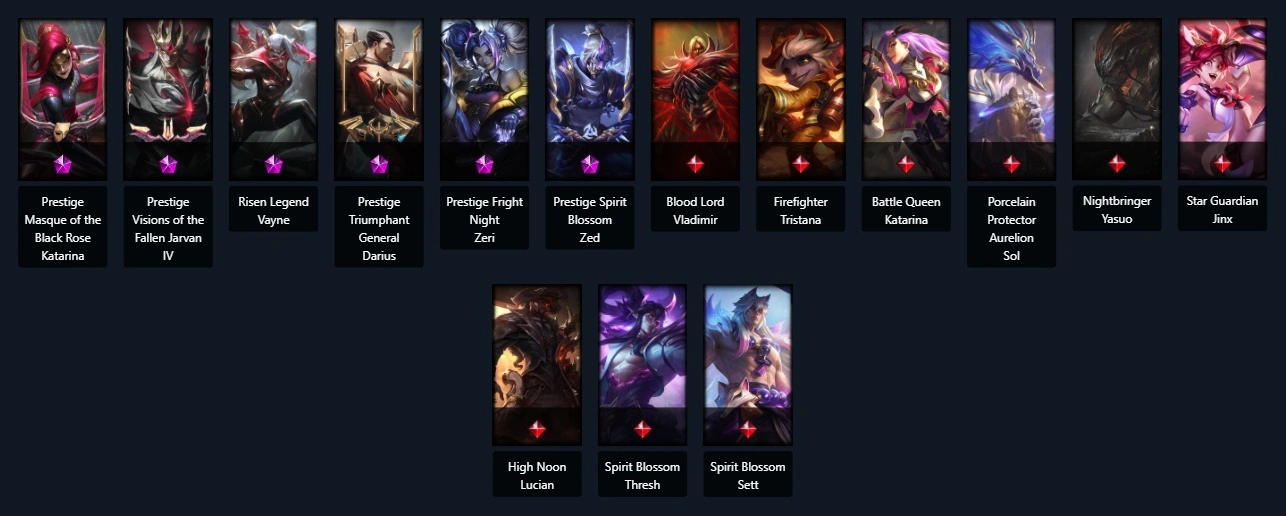Screen dimensions: 1286x516
Task: Click the High Noon Lucian name label
Action: [x=537, y=476]
